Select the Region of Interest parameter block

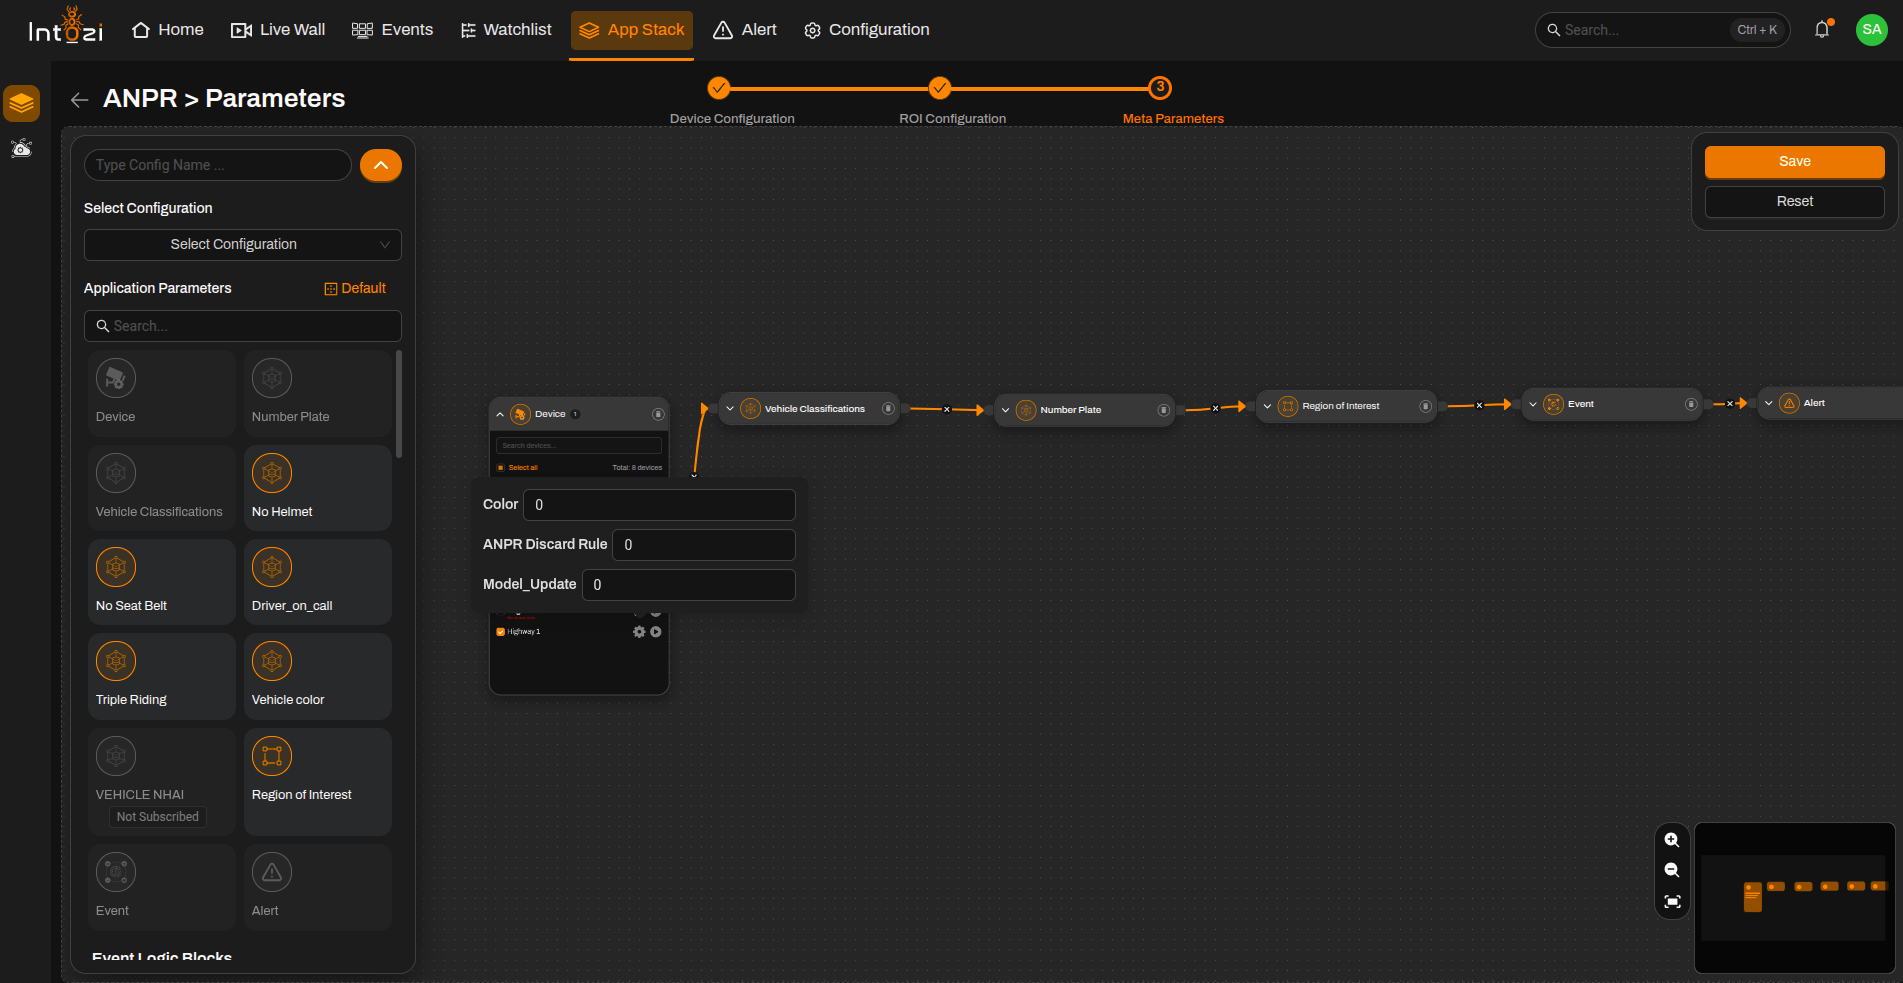[x=318, y=781]
